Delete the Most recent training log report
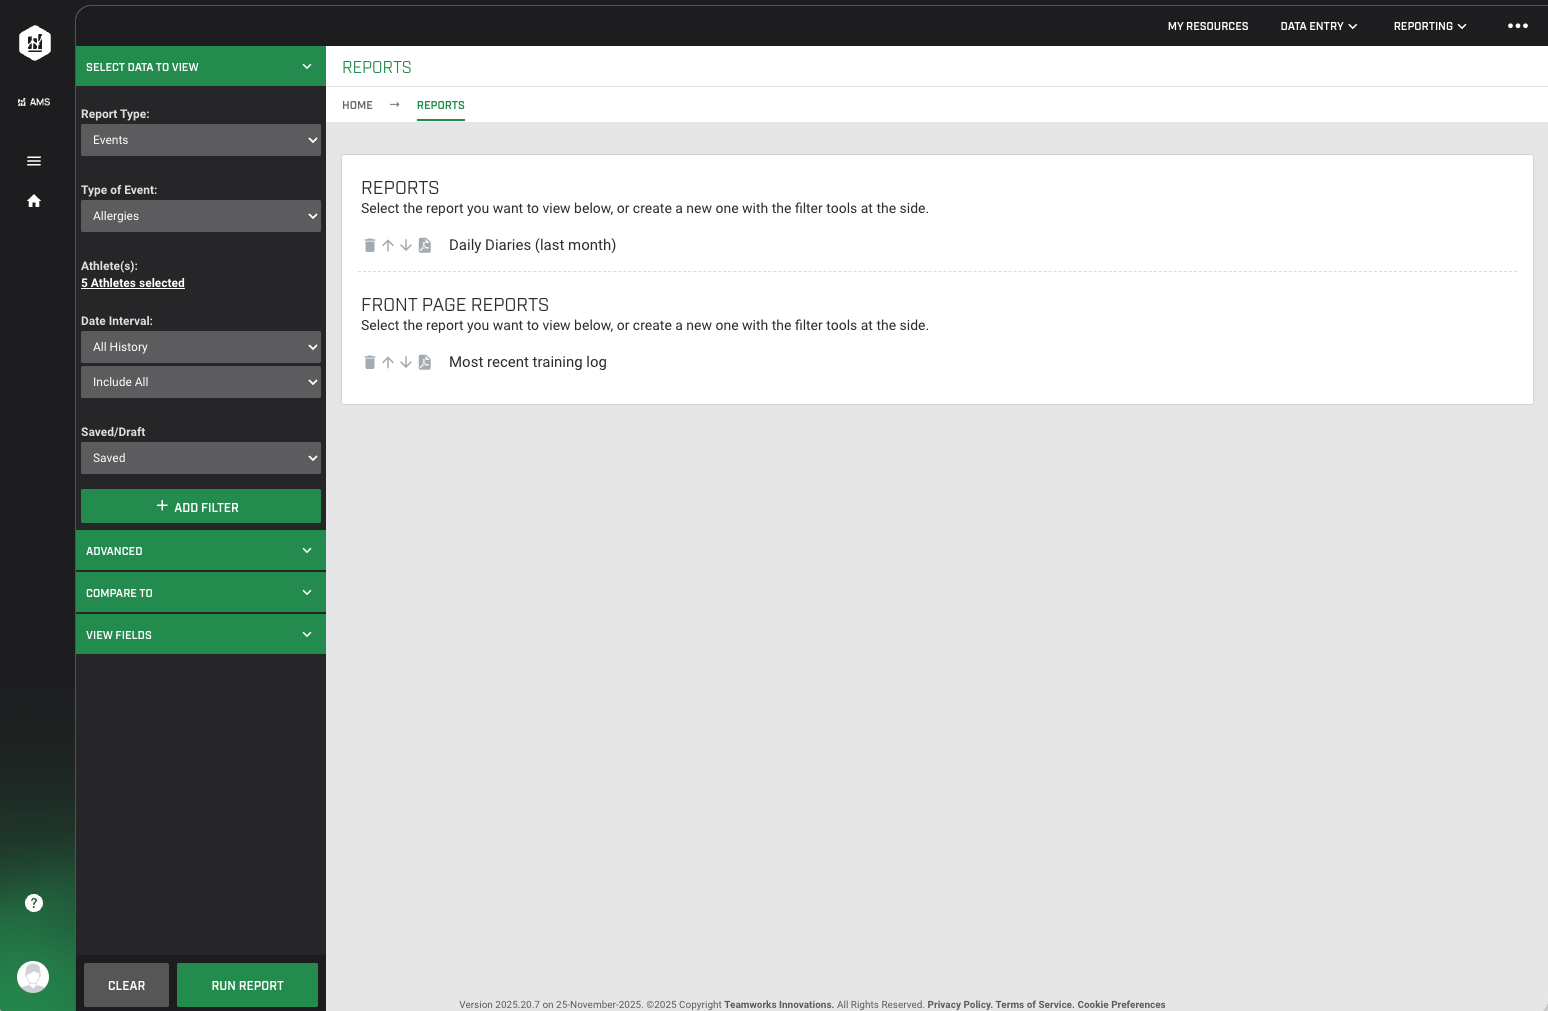This screenshot has width=1548, height=1011. coord(370,362)
